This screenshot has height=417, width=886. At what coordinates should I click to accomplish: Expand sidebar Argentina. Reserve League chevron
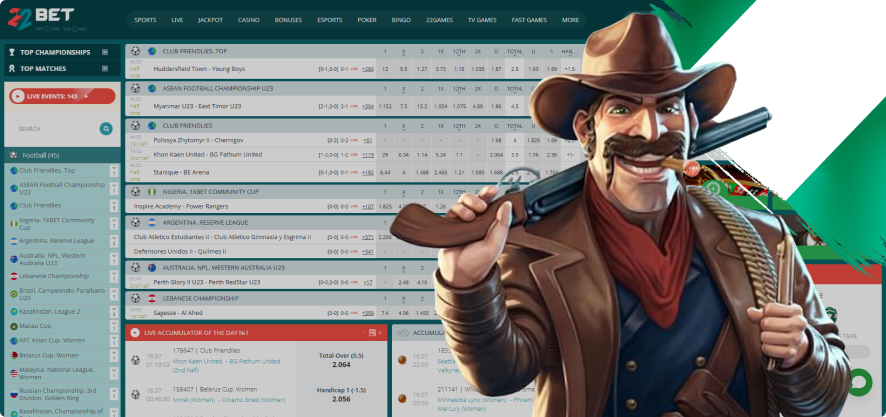click(114, 241)
